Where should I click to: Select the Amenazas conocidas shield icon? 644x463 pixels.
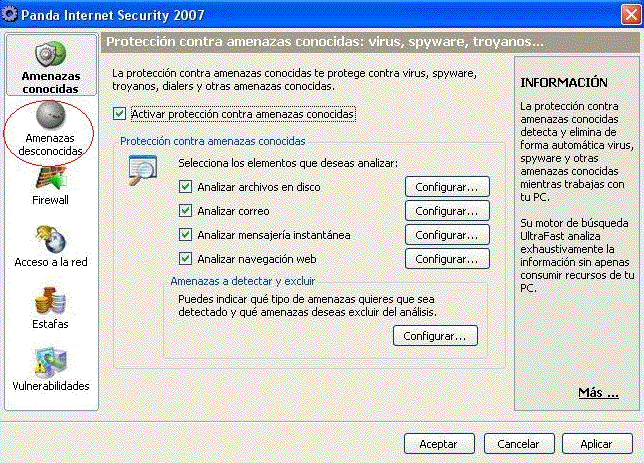[x=51, y=56]
